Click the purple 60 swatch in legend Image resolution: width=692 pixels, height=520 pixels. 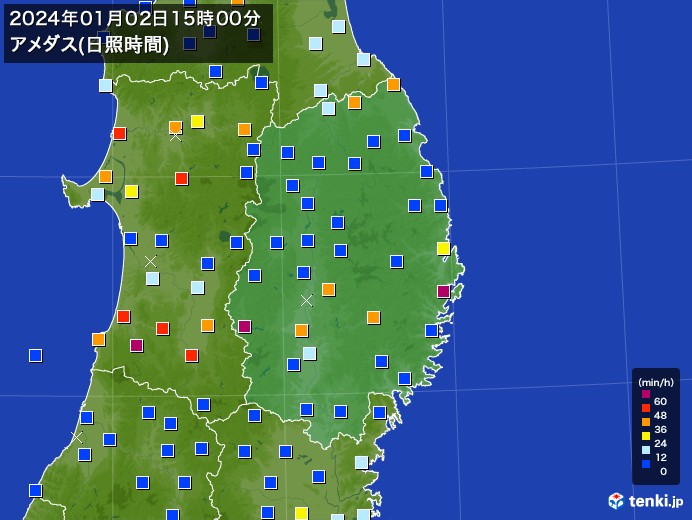(x=646, y=394)
